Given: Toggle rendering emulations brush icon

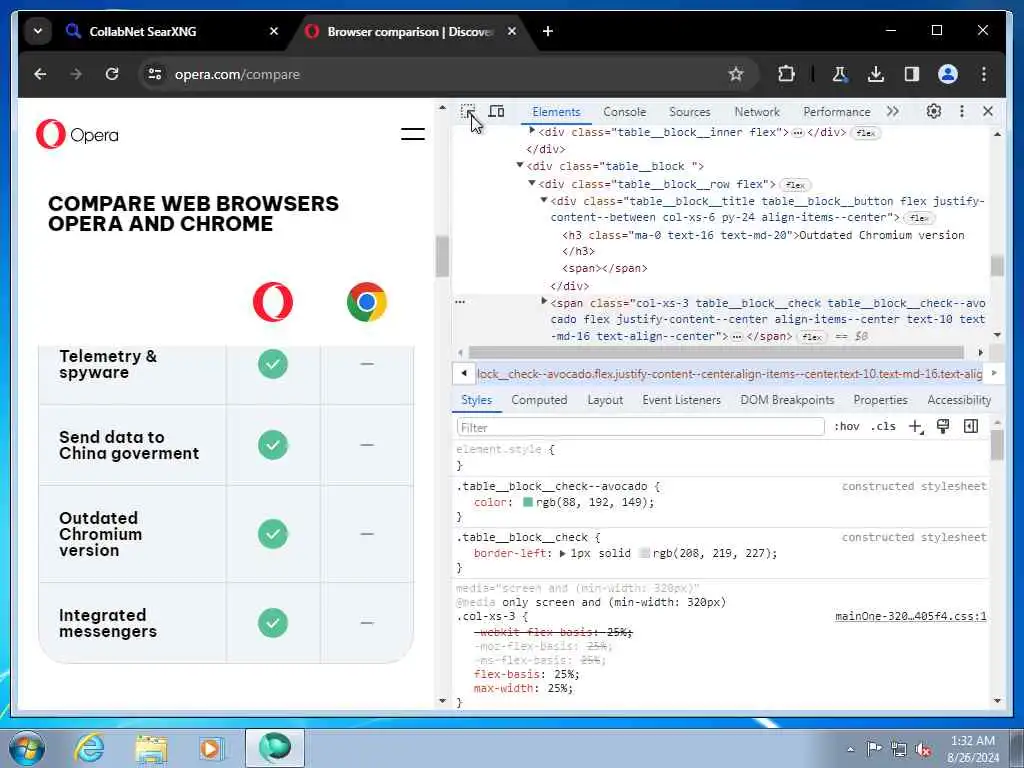Looking at the screenshot, I should (943, 426).
